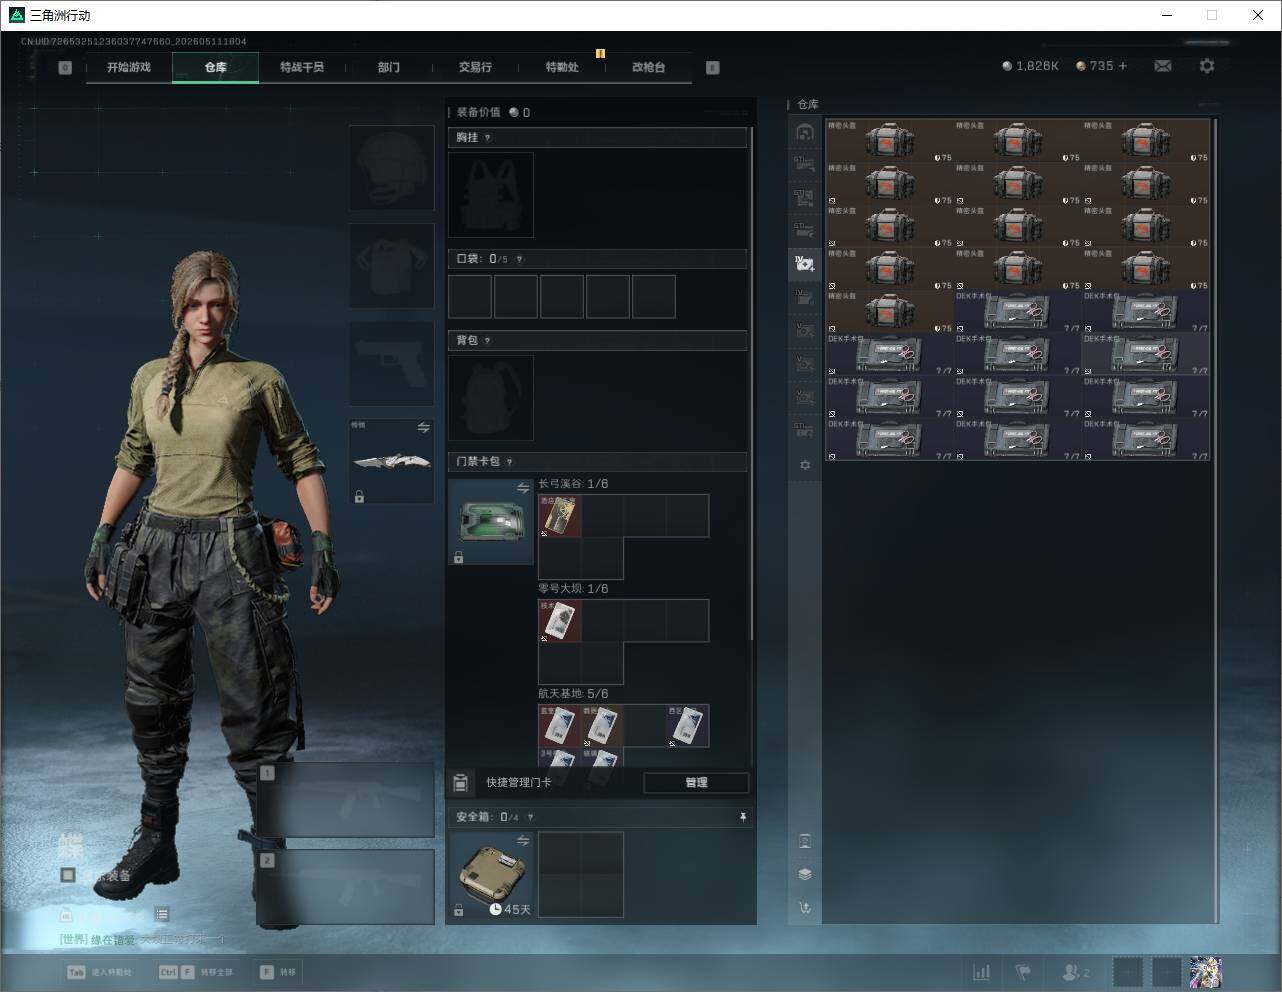Click the empty chest rig slot
This screenshot has height=992, width=1282.
click(491, 195)
